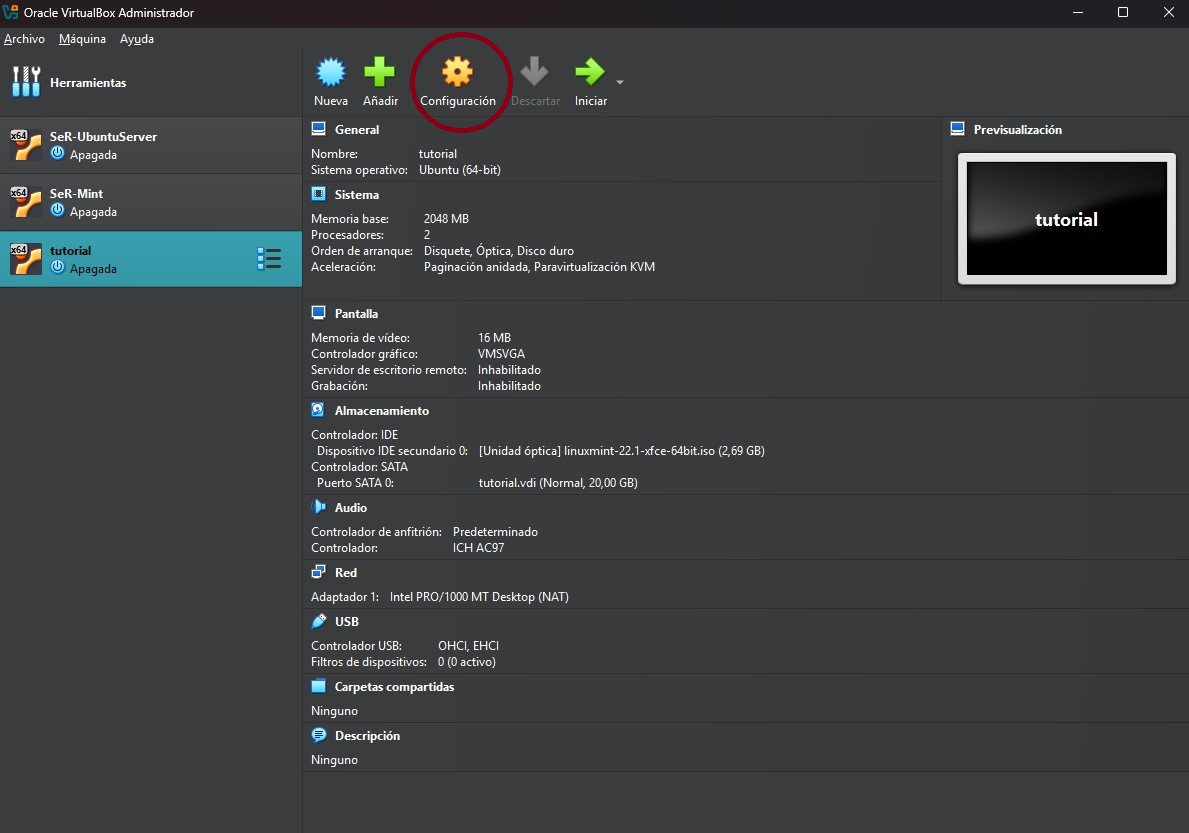Click the Red network icon
Screen dimensions: 1189x833
[318, 572]
